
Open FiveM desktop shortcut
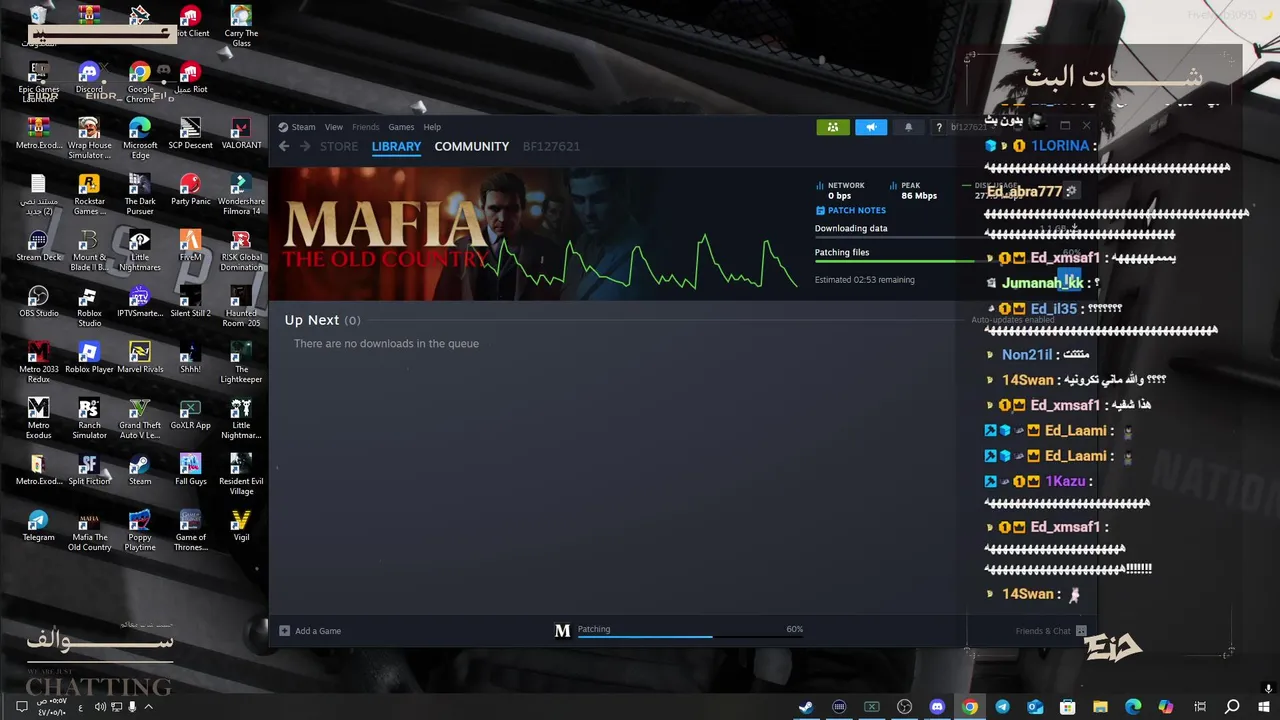click(x=190, y=246)
